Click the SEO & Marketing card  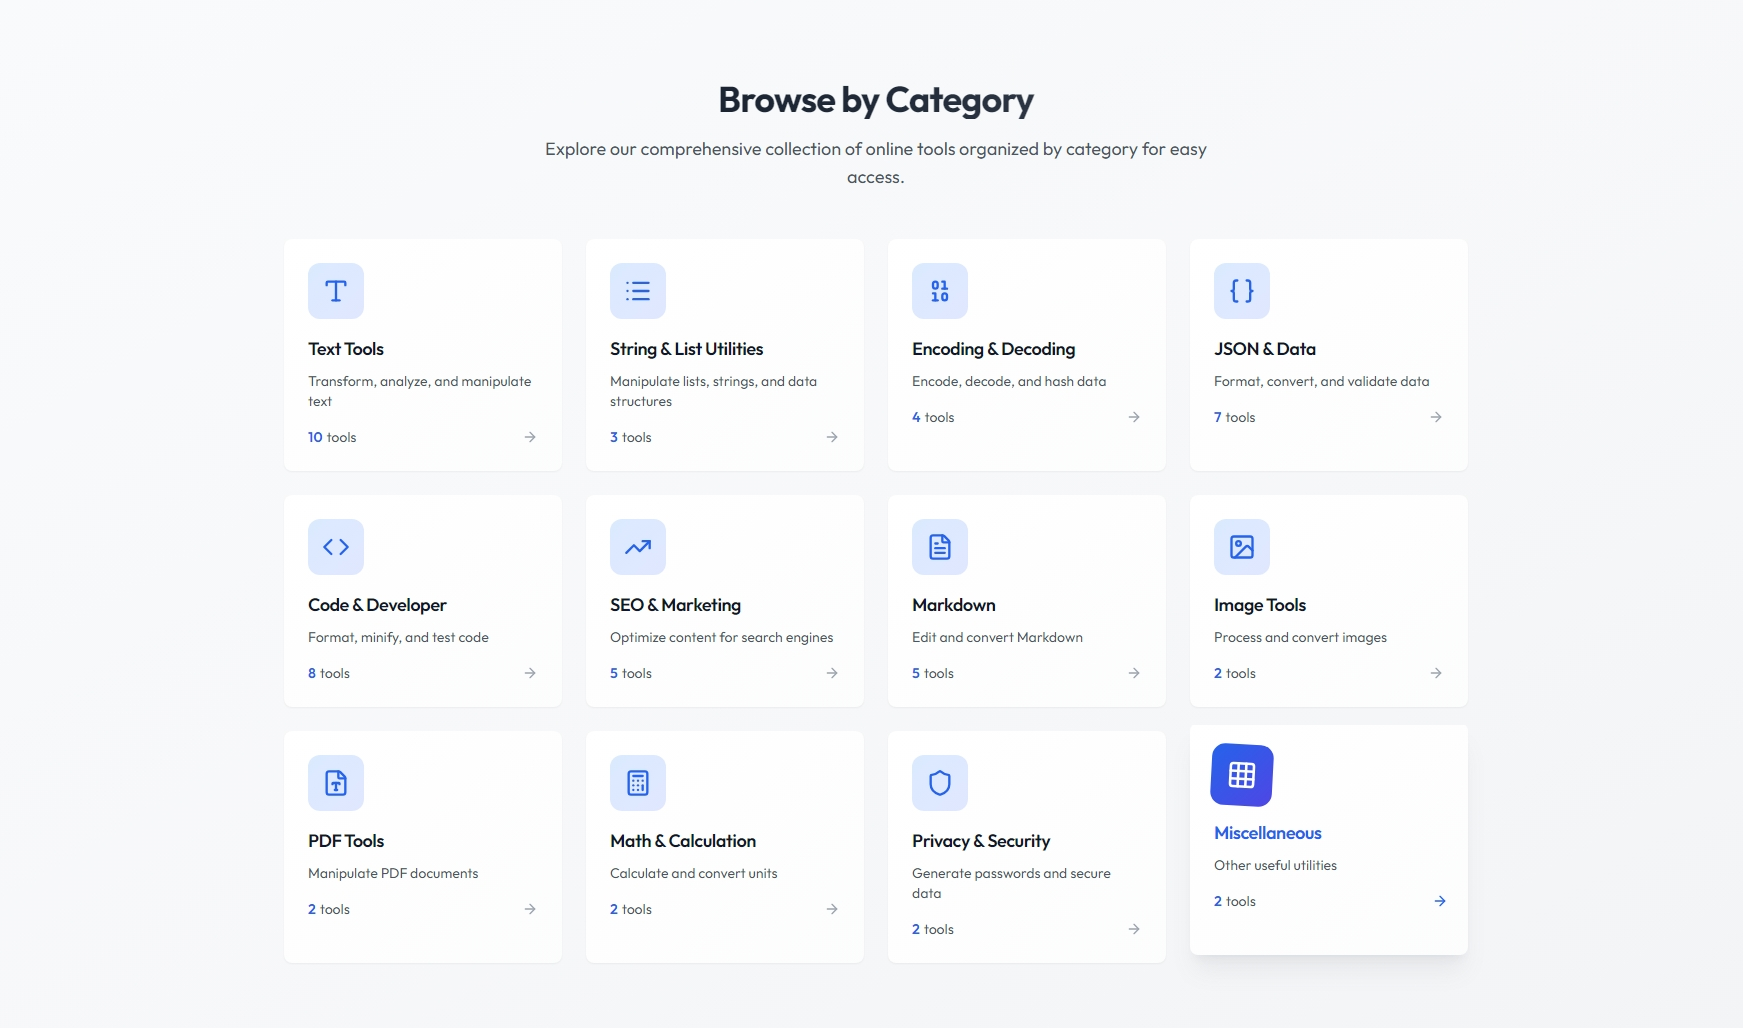(x=724, y=600)
